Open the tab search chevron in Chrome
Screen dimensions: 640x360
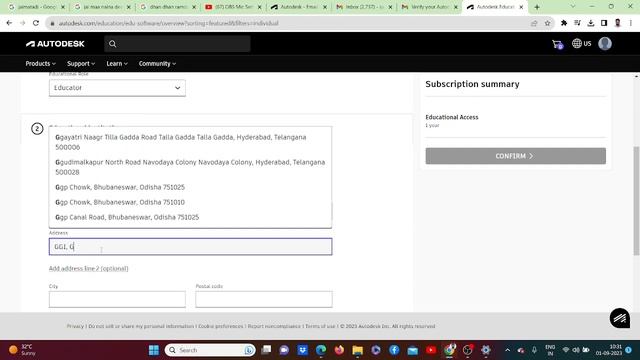(x=573, y=7)
